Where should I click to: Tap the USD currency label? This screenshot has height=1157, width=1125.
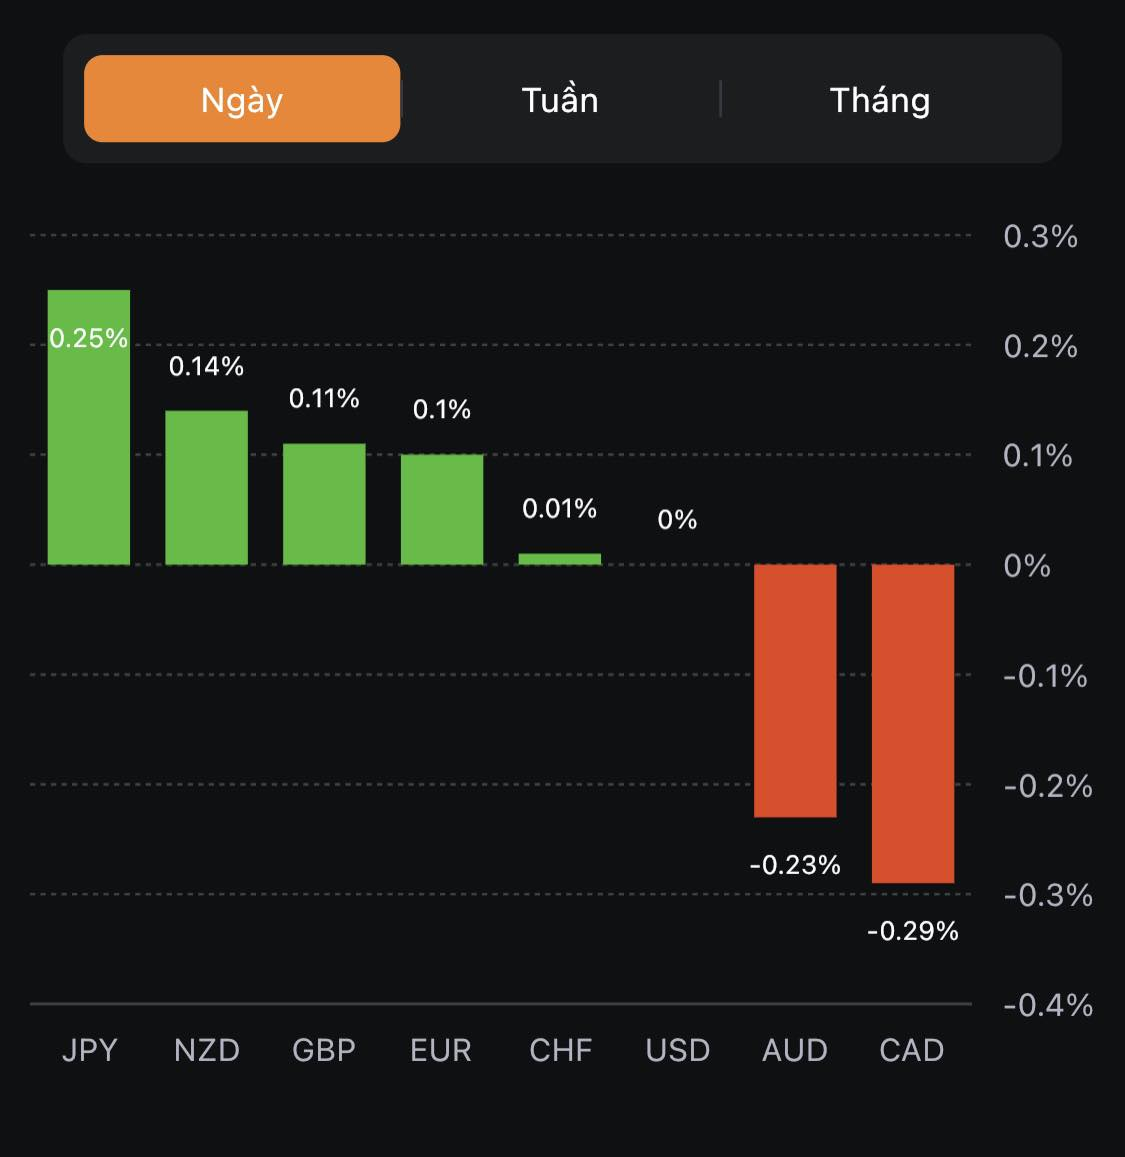click(x=678, y=1050)
